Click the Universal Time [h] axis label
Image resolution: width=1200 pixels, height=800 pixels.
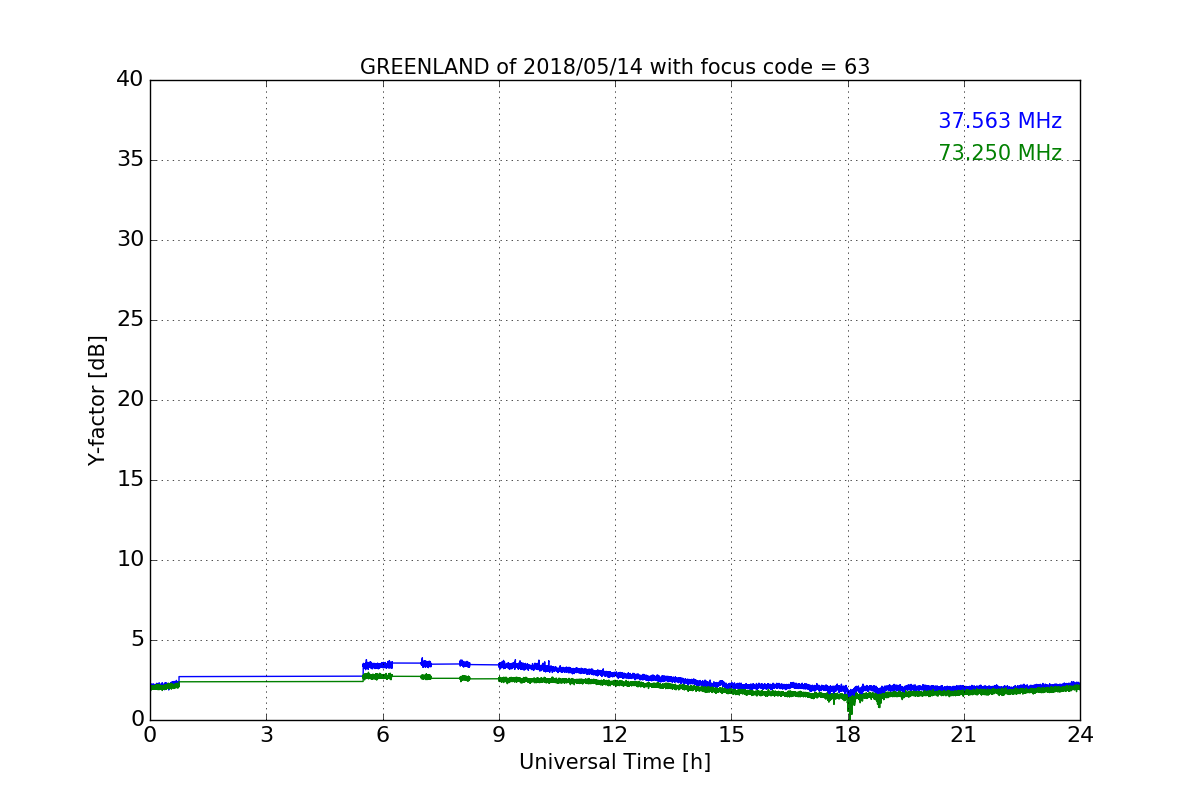point(615,762)
